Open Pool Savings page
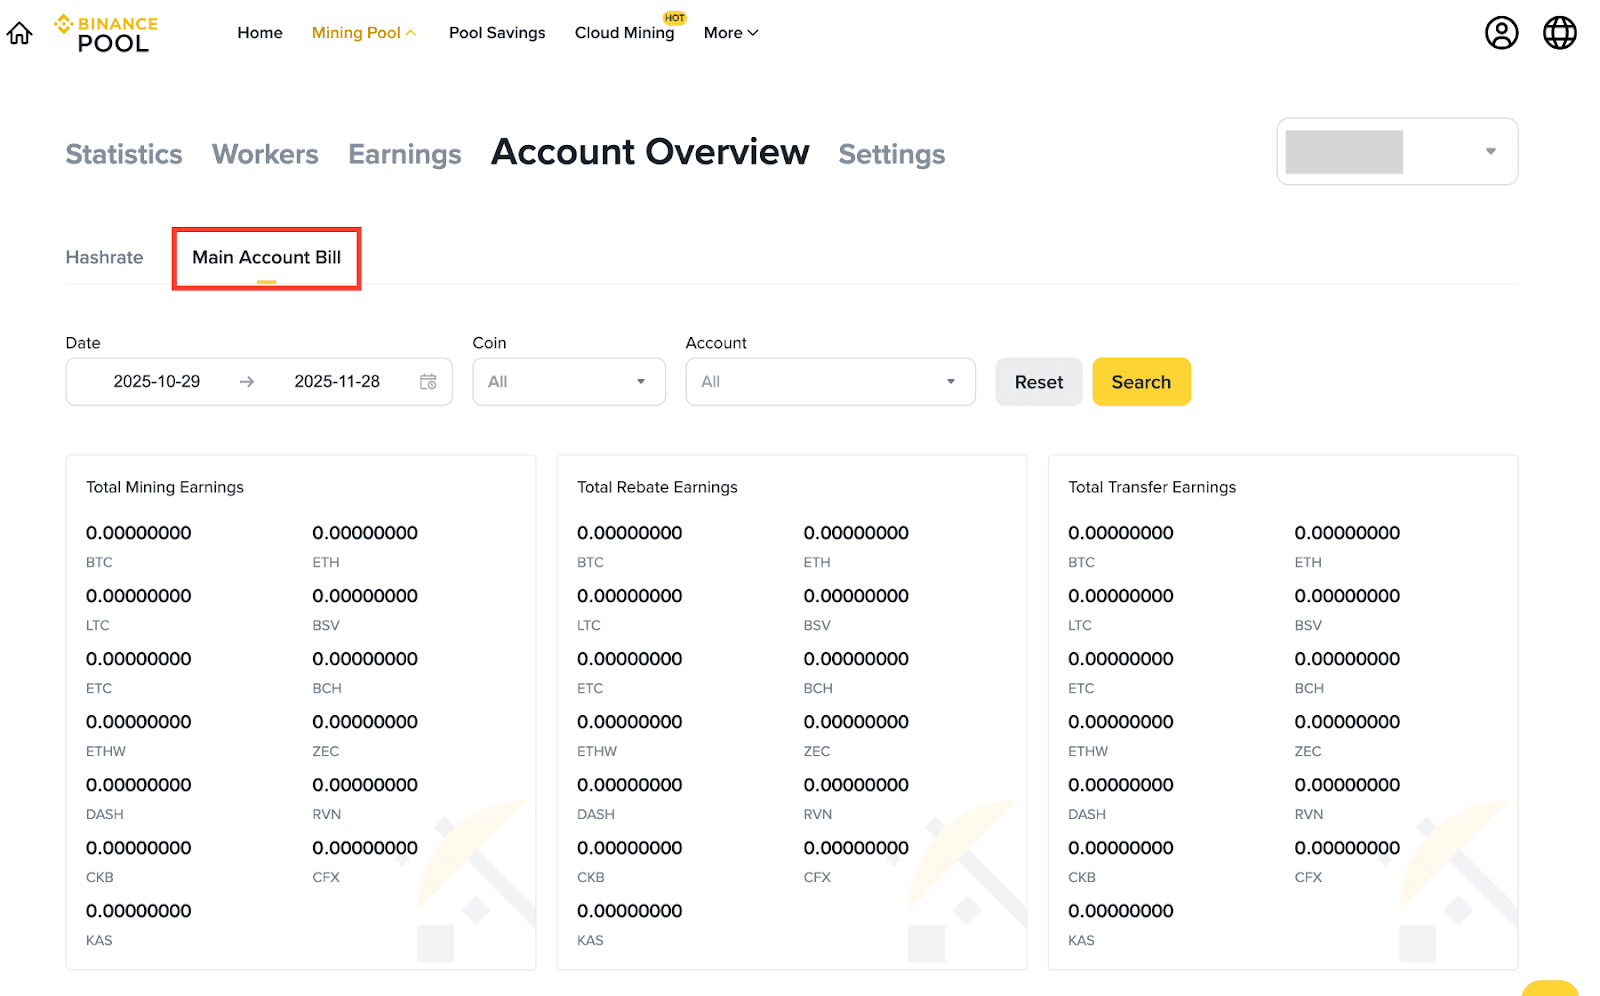The height and width of the screenshot is (996, 1600). click(x=497, y=33)
